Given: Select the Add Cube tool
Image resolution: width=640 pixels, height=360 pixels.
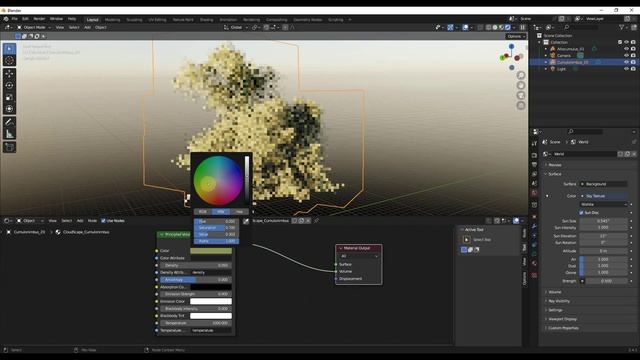Looking at the screenshot, I should [9, 147].
